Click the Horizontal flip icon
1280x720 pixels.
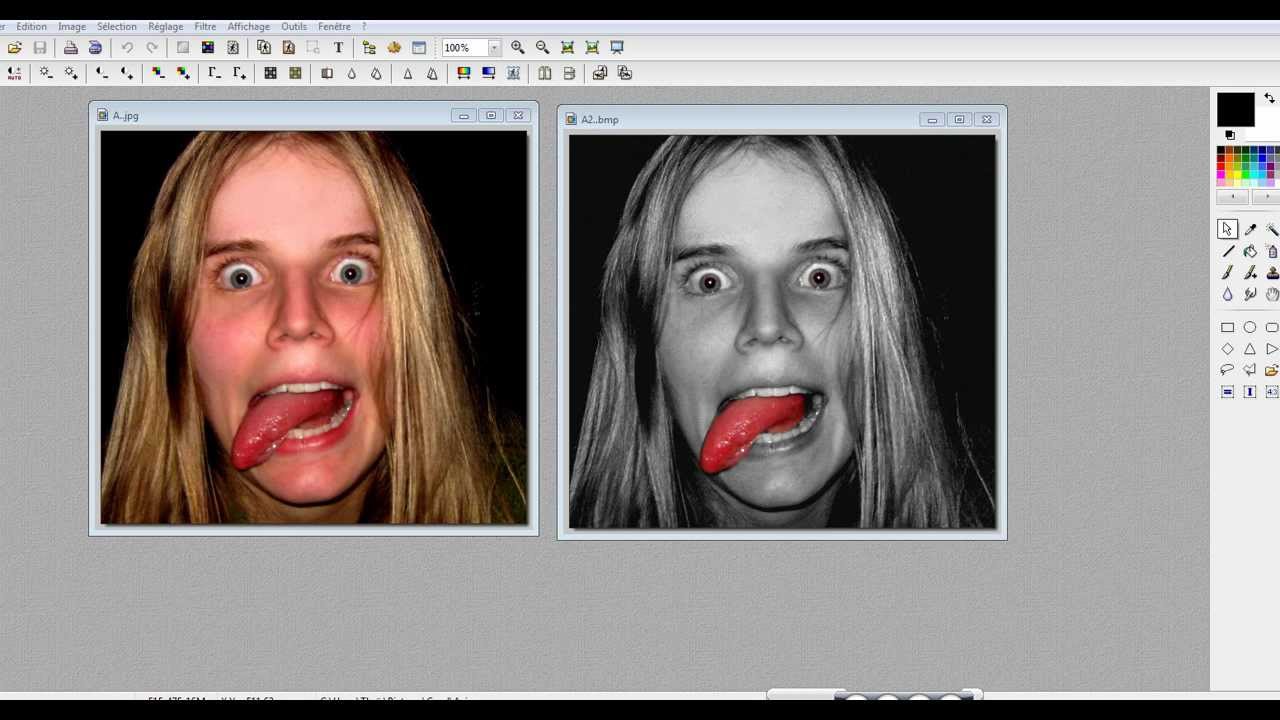tap(545, 73)
